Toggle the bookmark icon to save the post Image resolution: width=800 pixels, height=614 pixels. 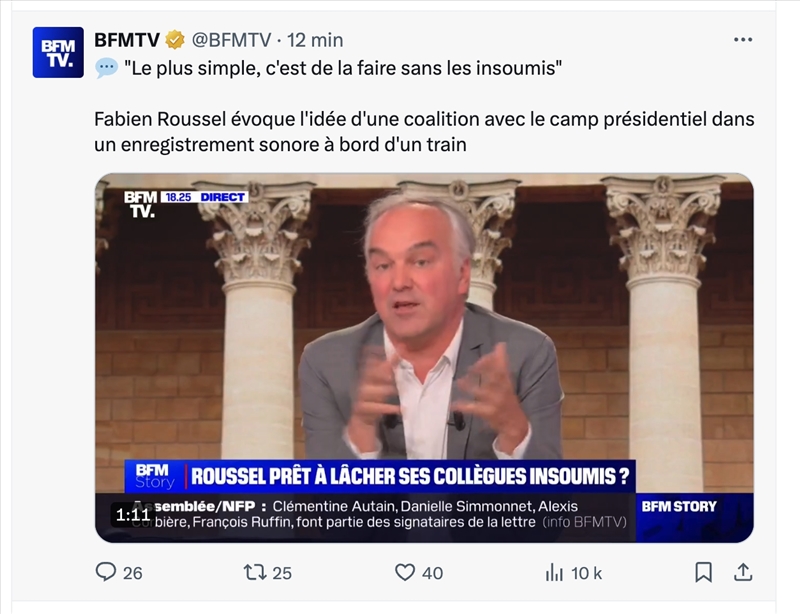[704, 572]
